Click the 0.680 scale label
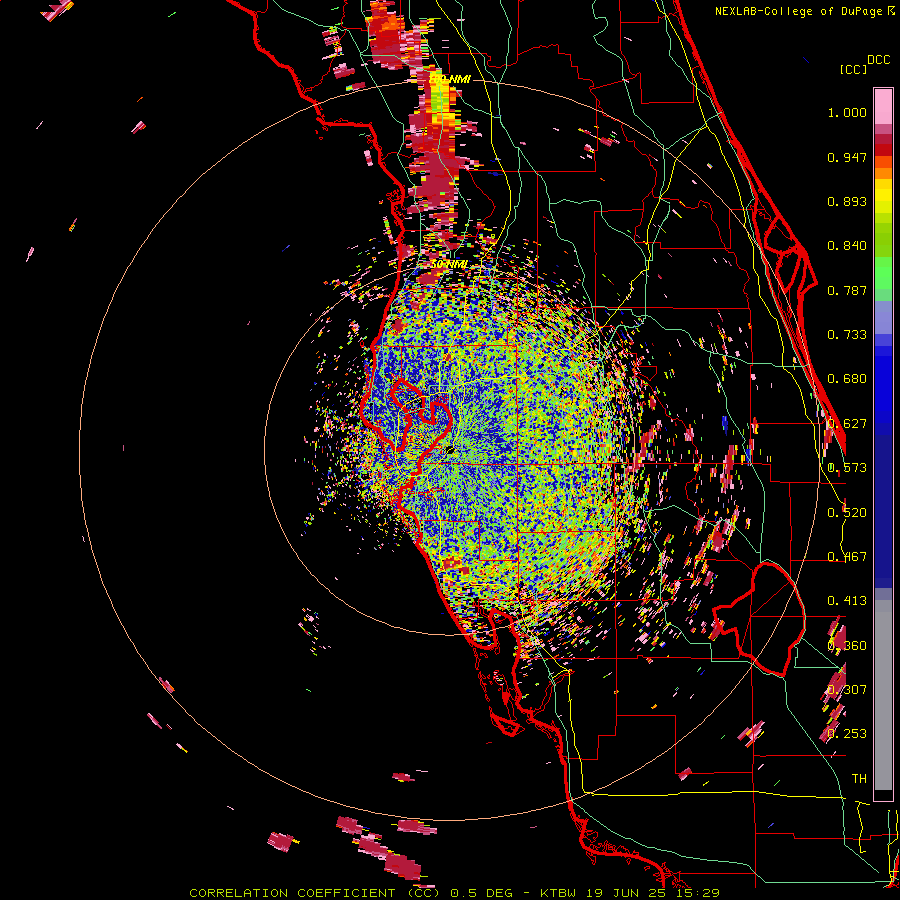The image size is (900, 900). [x=847, y=379]
